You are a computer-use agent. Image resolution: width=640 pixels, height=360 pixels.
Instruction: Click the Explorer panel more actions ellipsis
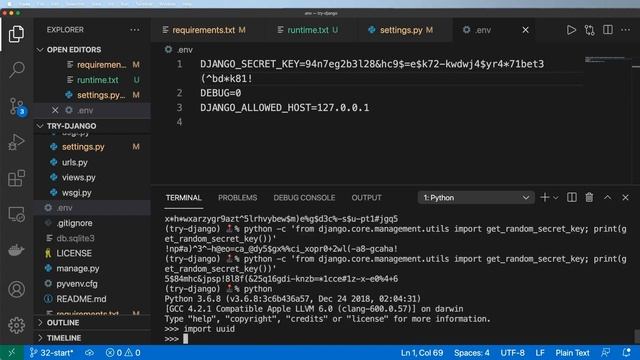[134, 30]
